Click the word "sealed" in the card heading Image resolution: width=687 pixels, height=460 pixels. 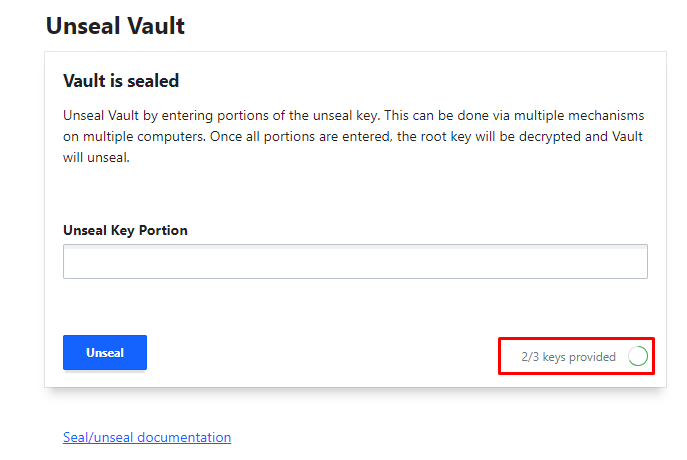click(x=153, y=81)
